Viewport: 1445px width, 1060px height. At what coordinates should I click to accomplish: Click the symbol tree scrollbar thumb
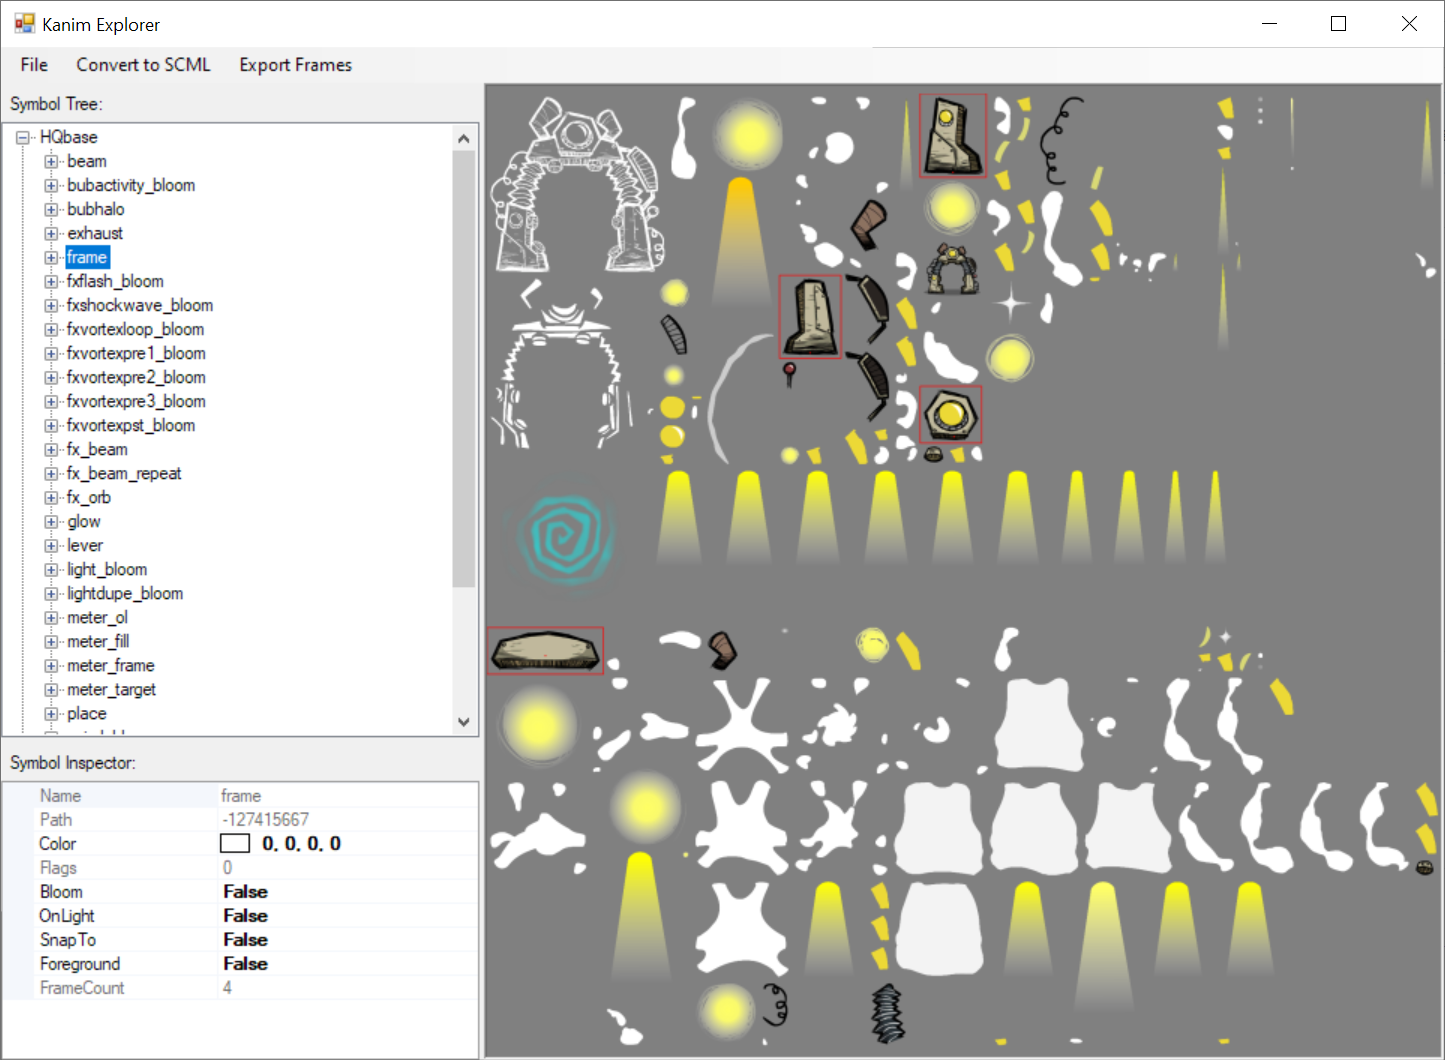[x=463, y=368]
